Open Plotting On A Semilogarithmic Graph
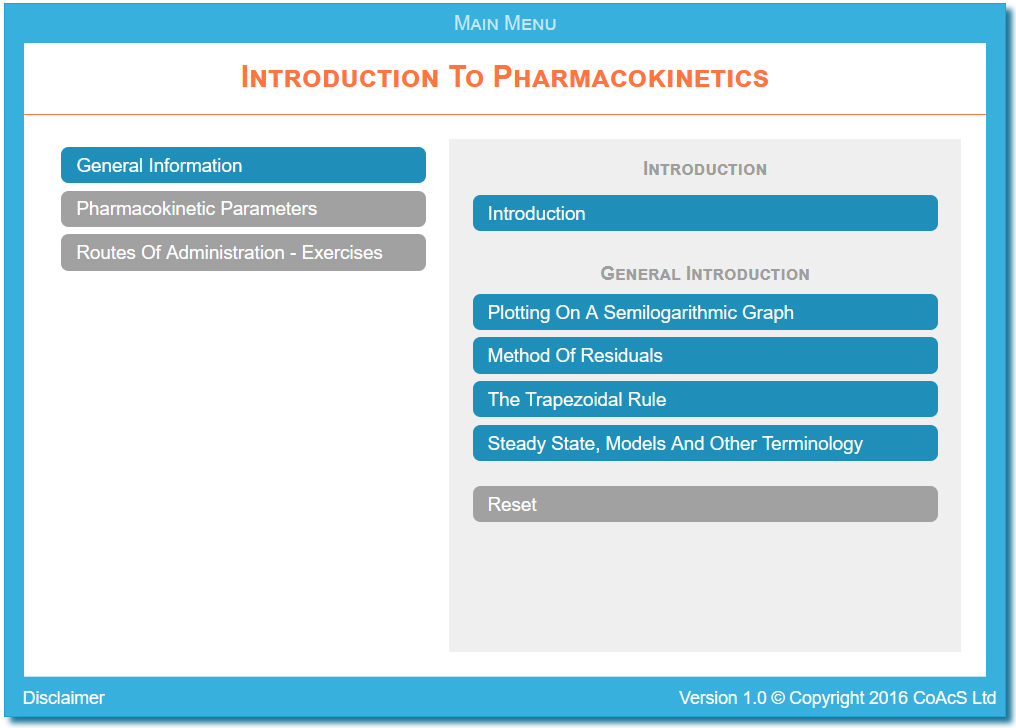Screen dimensions: 1016x728 [705, 312]
